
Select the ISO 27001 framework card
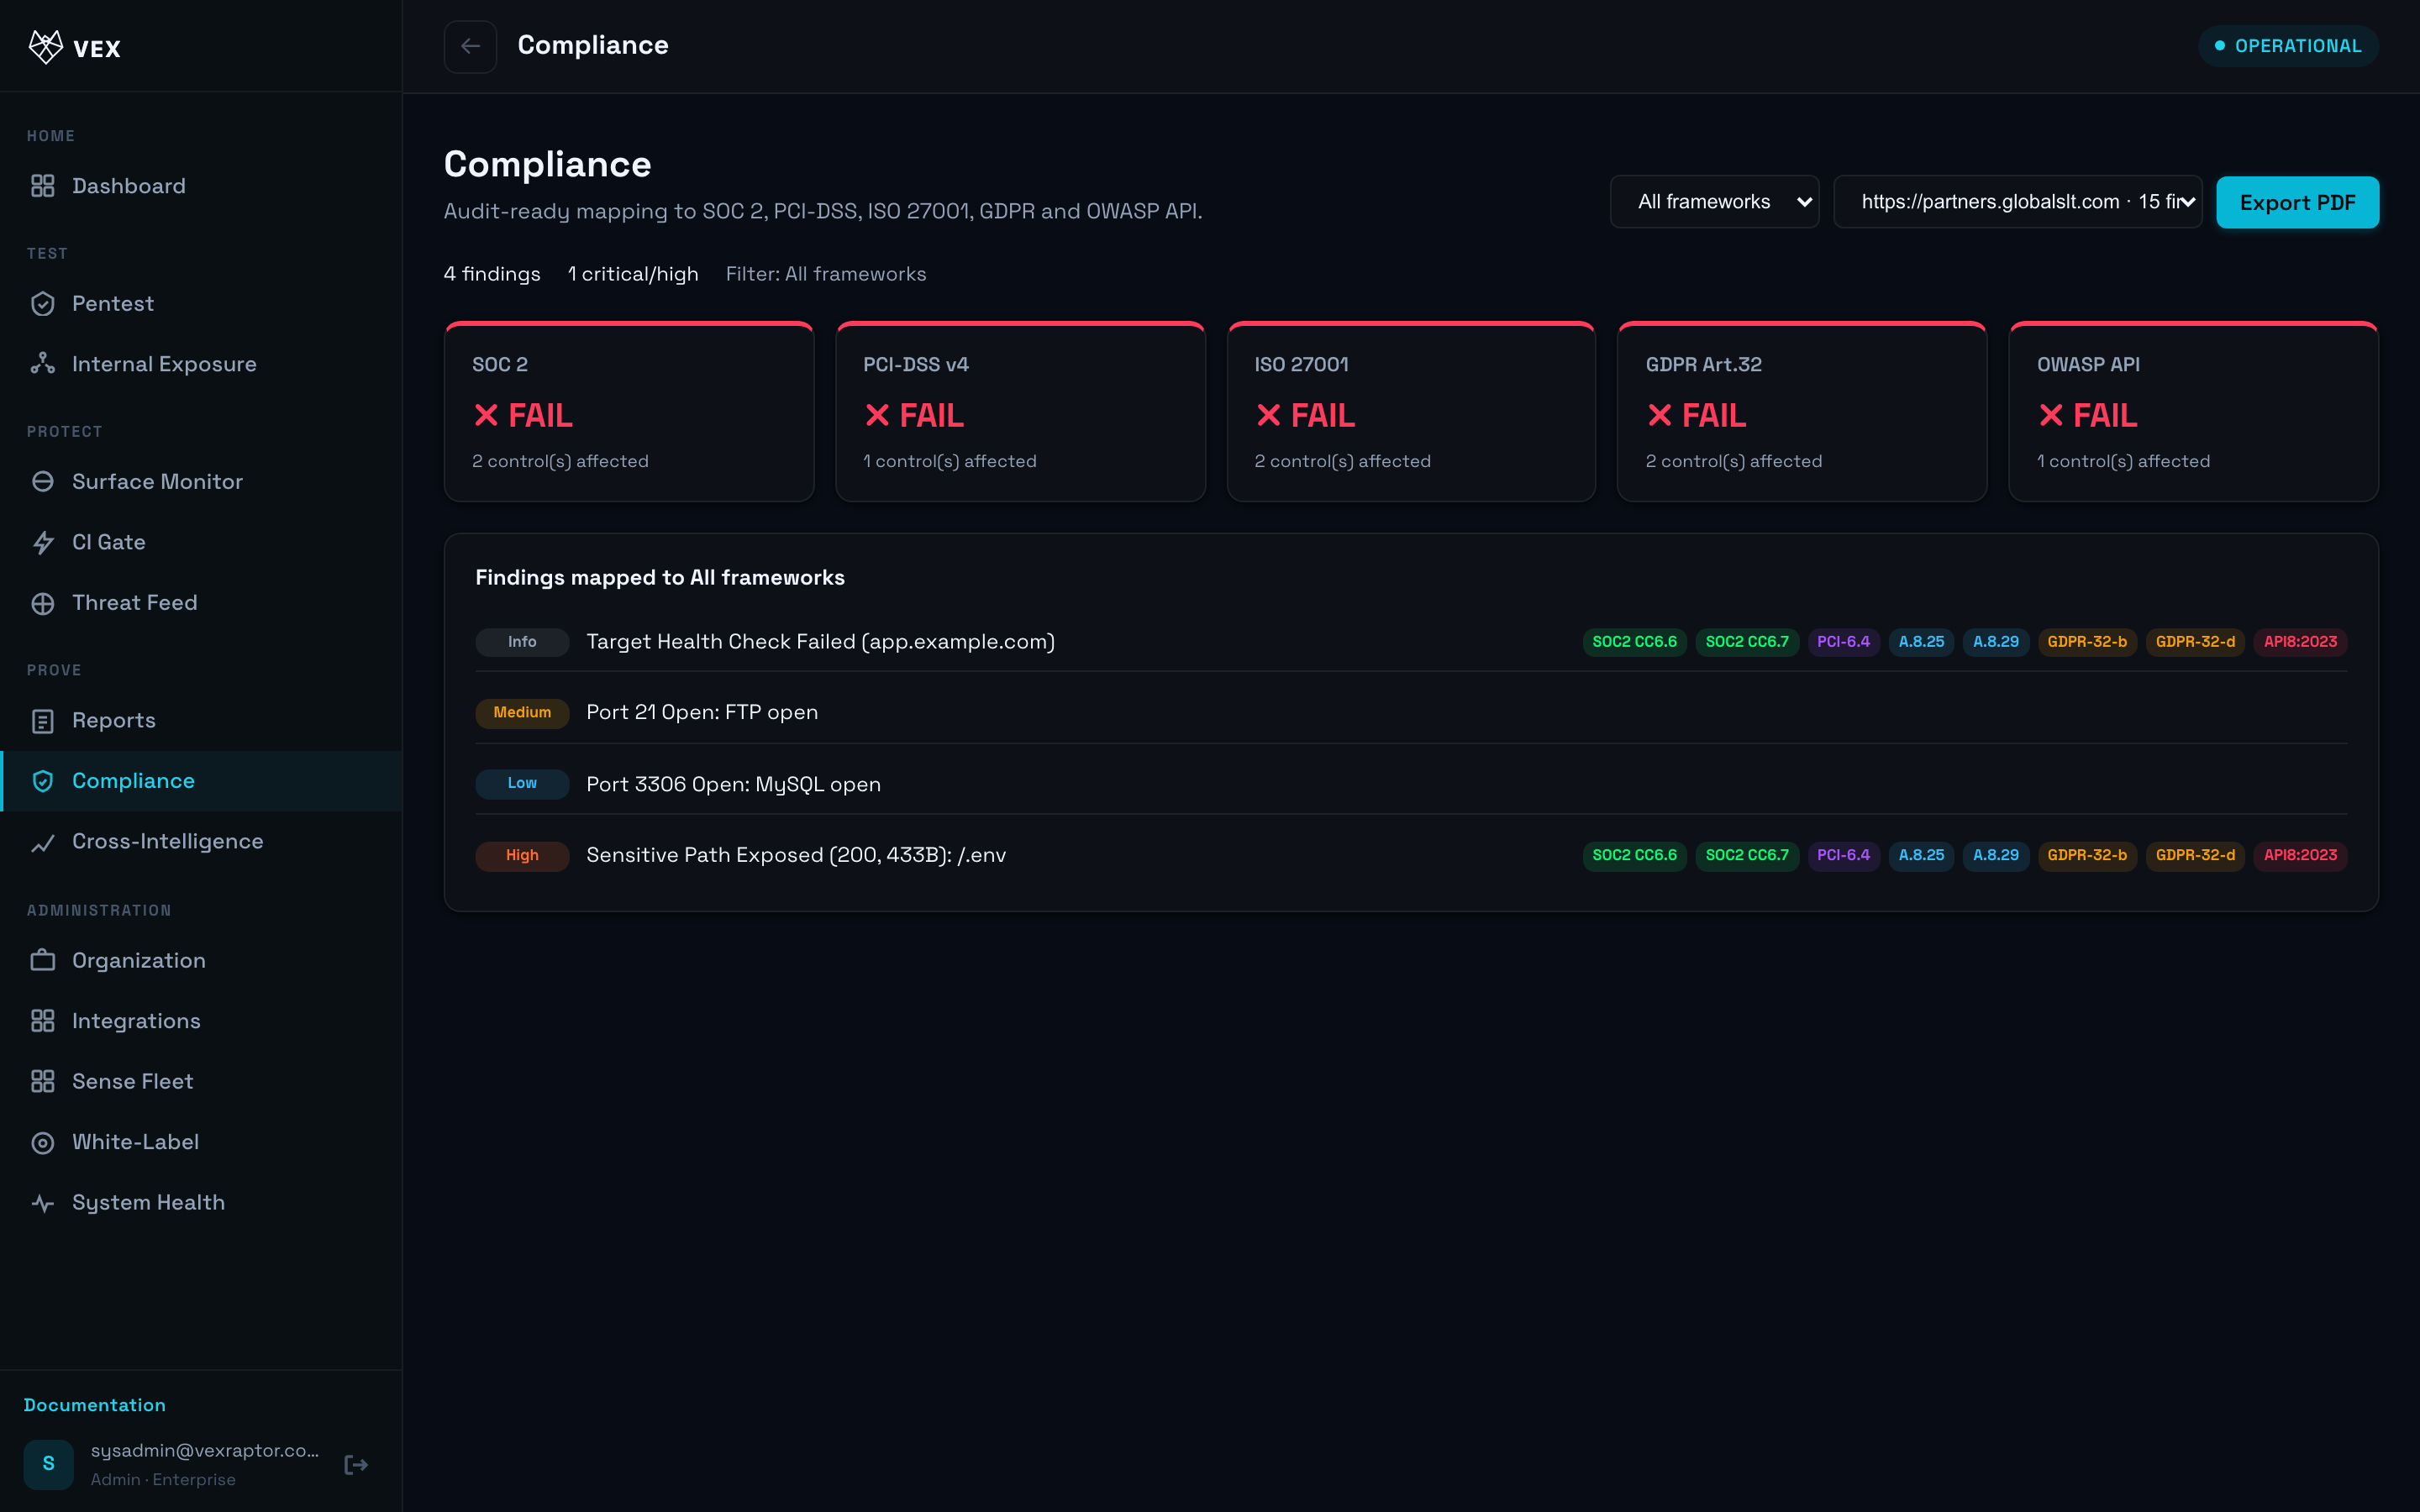(1411, 412)
